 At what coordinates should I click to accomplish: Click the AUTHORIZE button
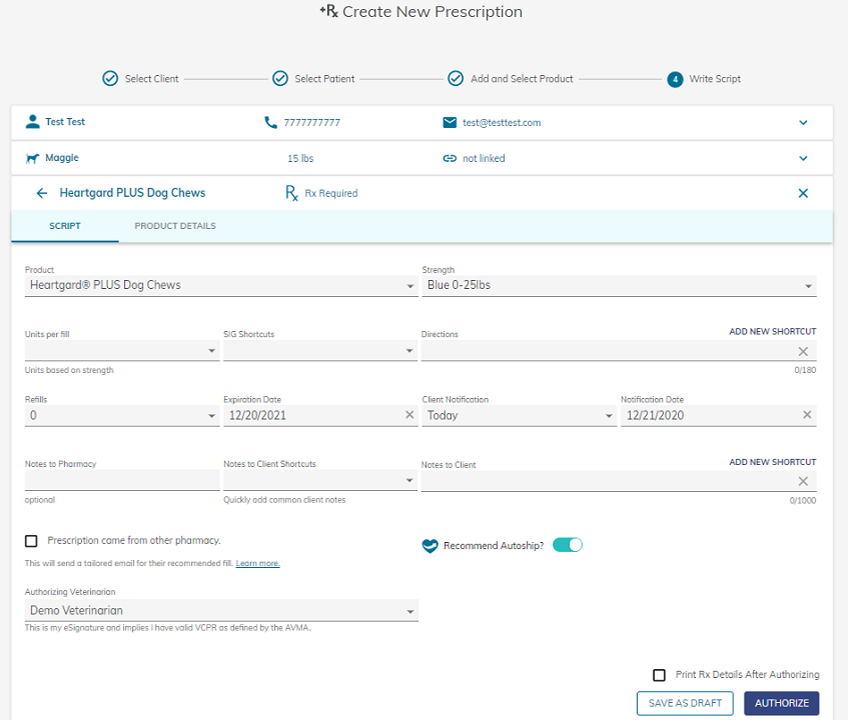tap(781, 703)
